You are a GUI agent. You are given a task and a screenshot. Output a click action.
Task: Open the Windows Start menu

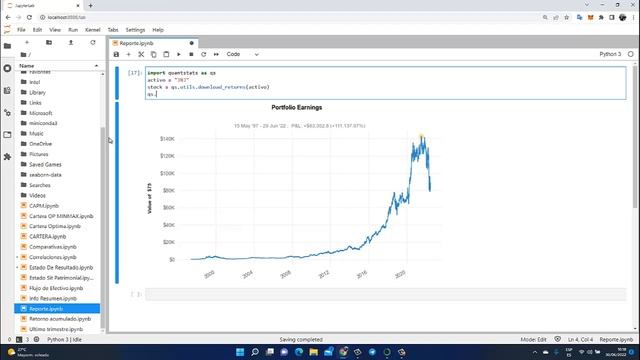coord(240,352)
